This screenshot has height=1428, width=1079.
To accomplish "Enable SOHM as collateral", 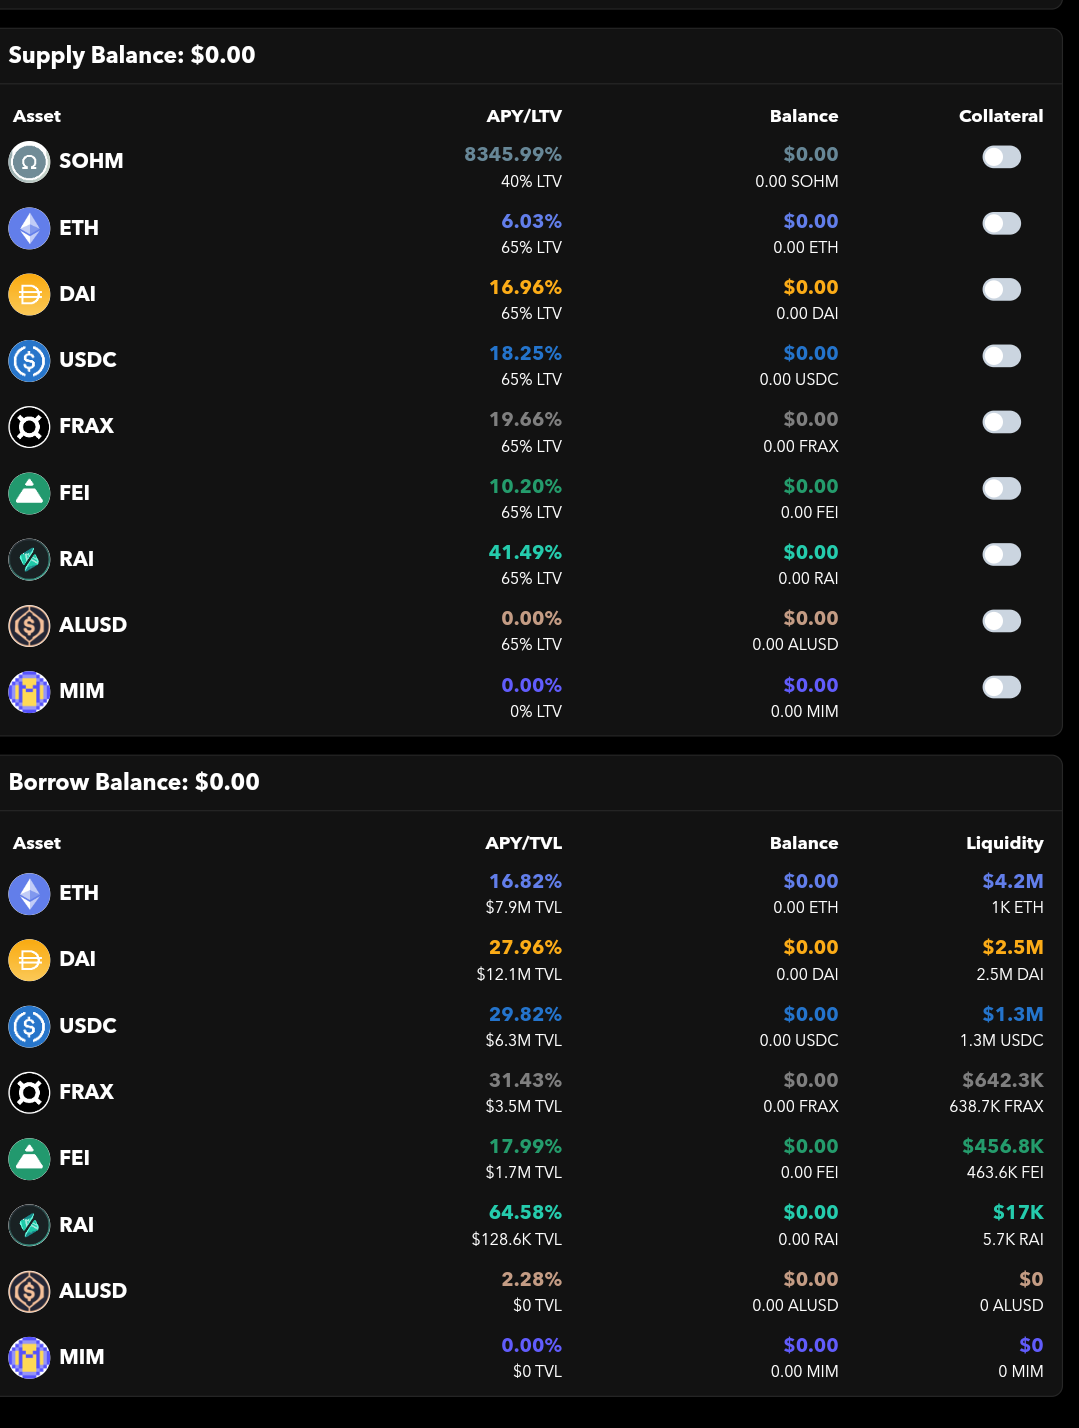I will pyautogui.click(x=1001, y=157).
